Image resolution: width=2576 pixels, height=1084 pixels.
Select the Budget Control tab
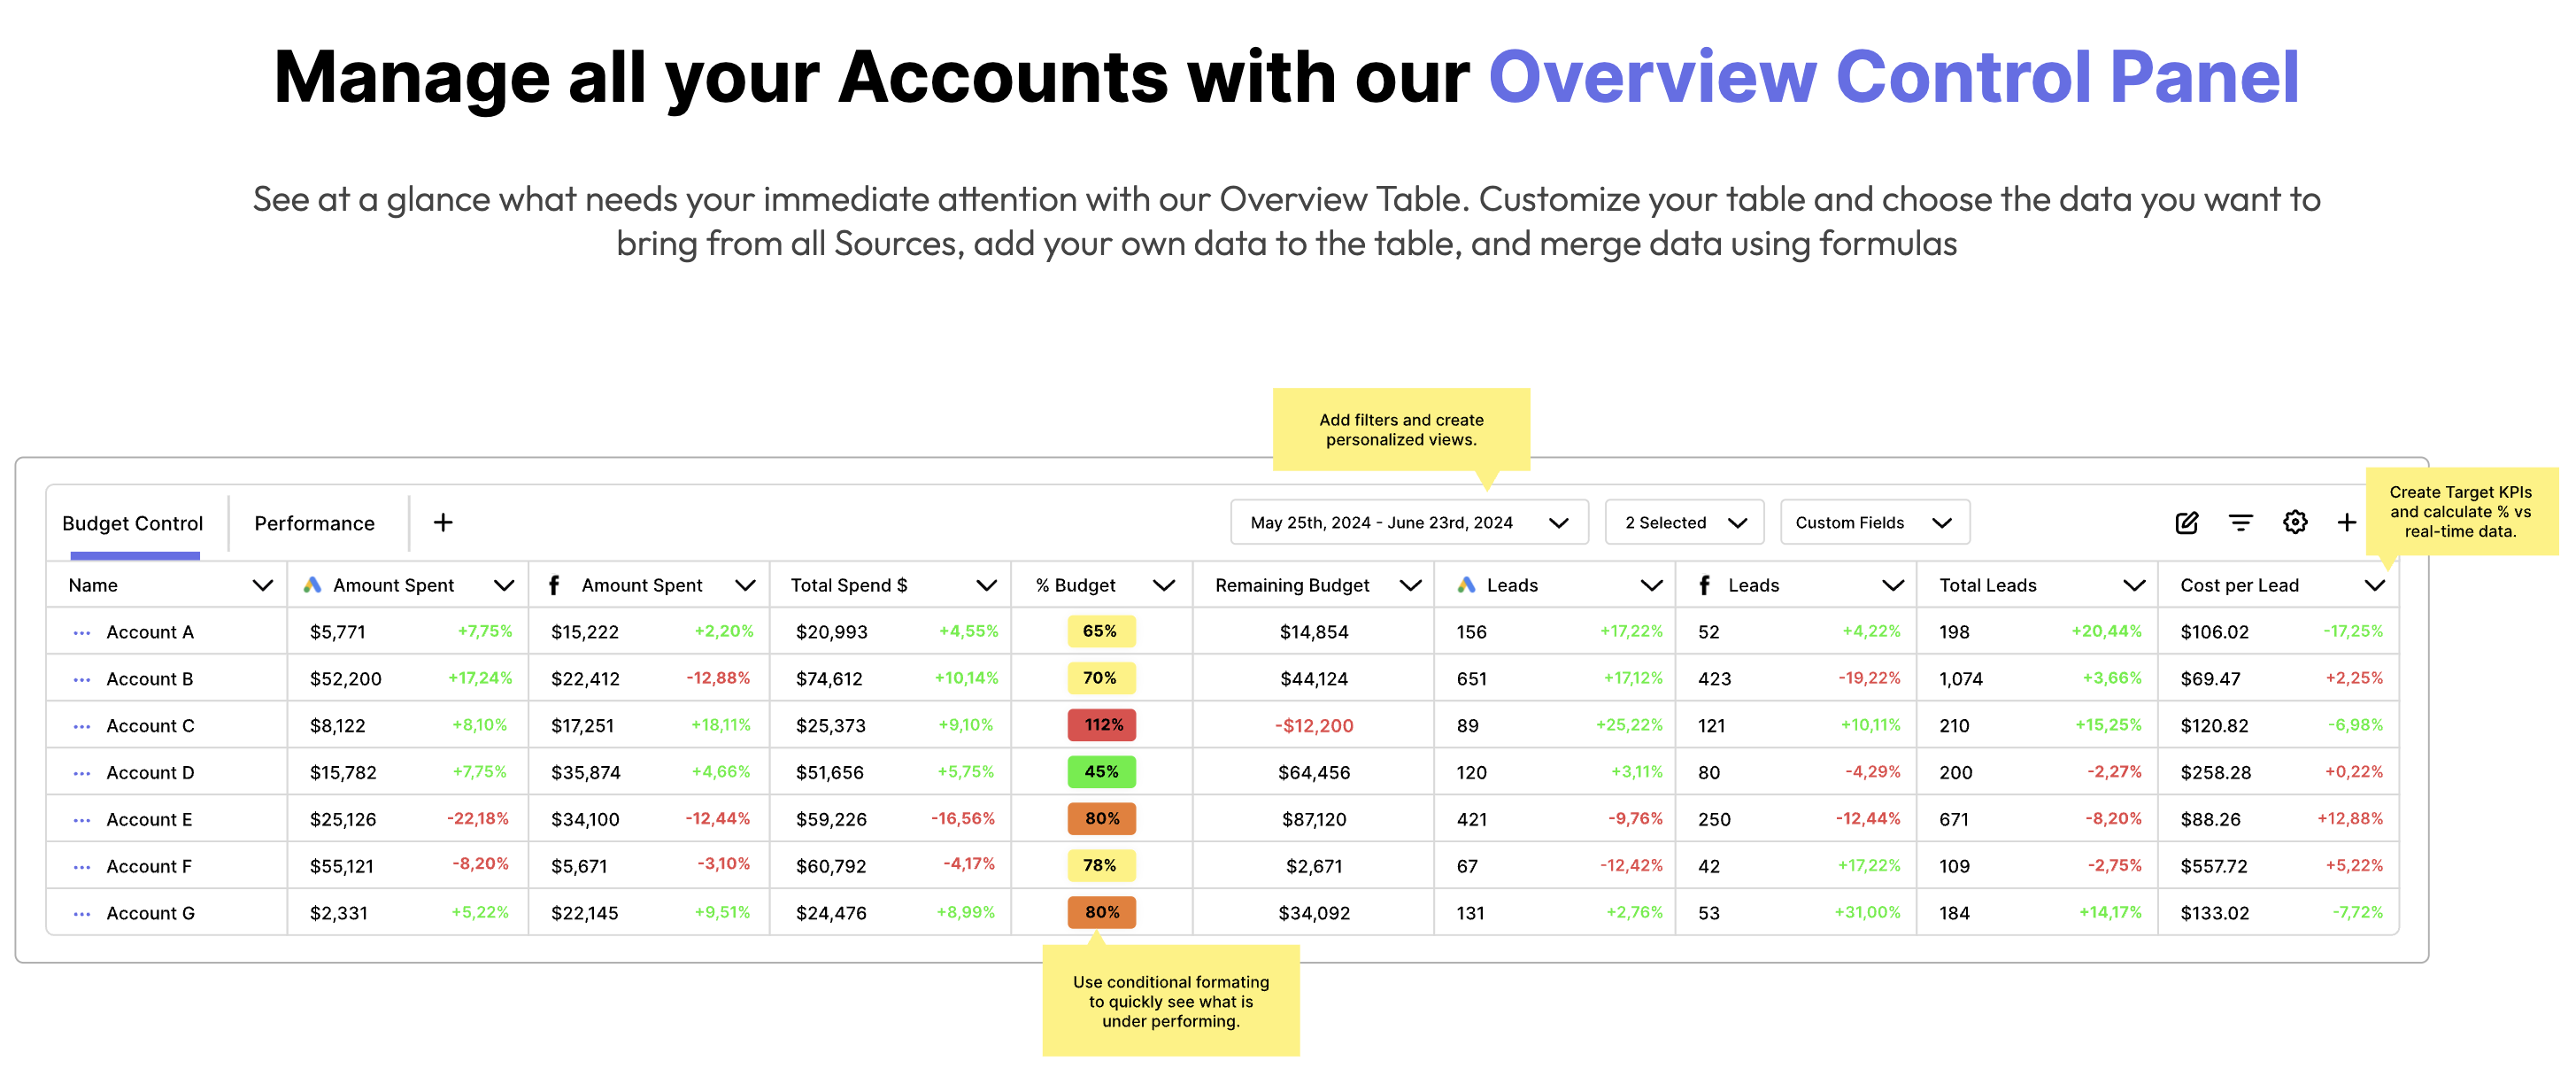point(132,523)
